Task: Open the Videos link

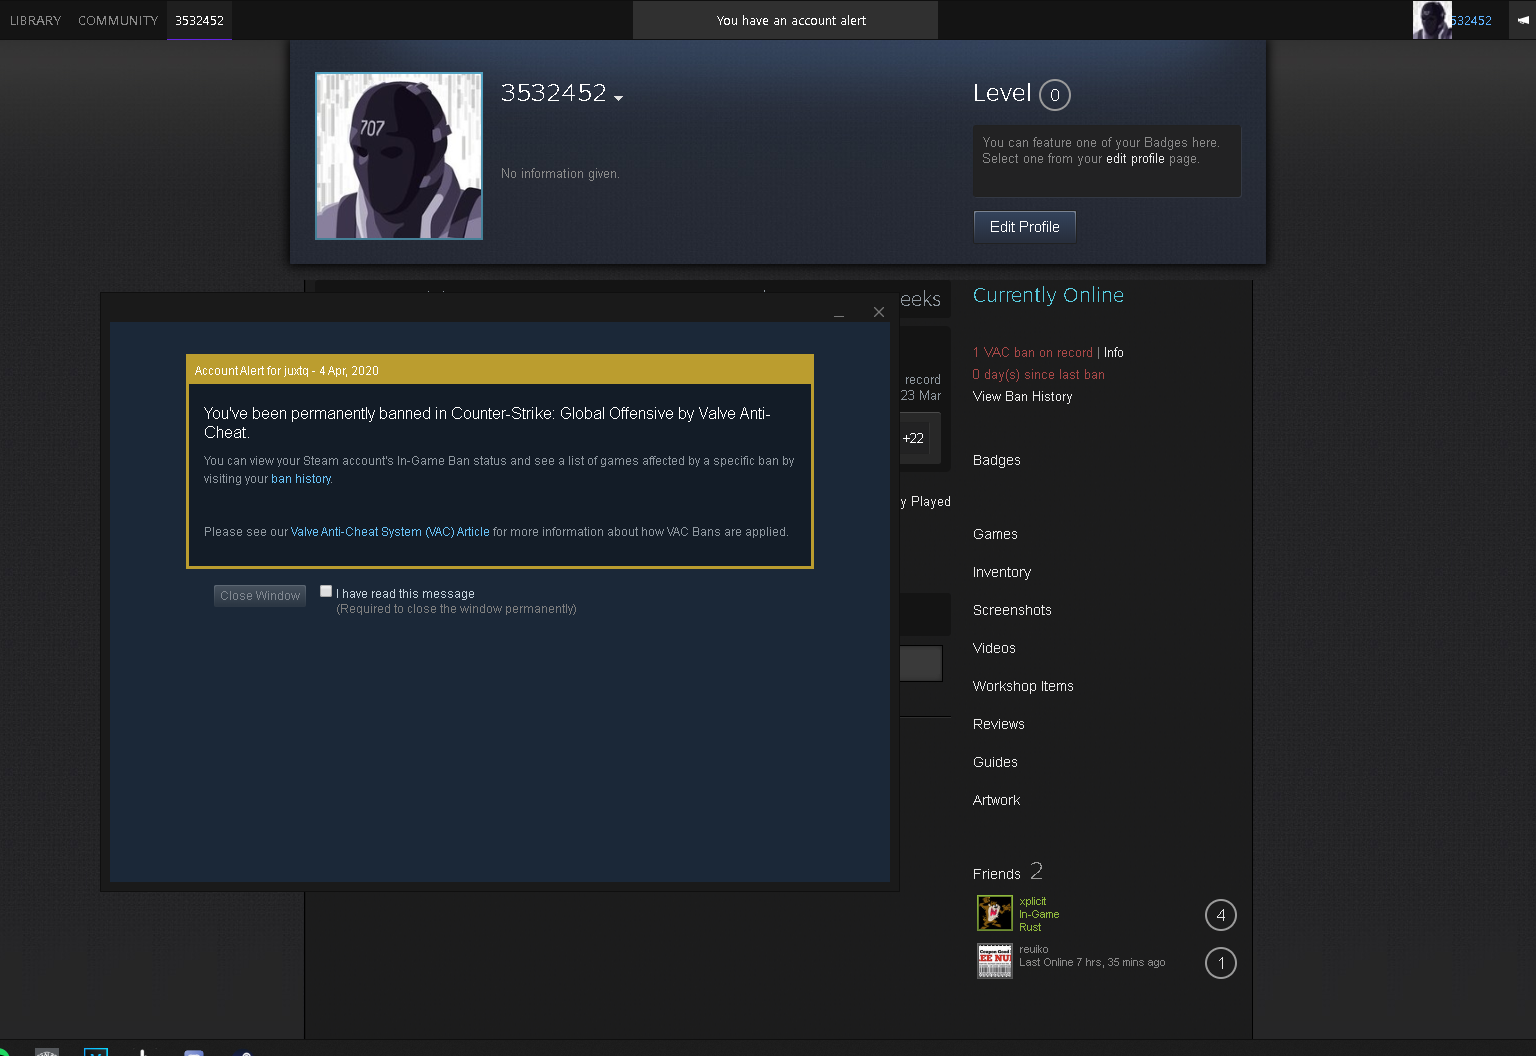Action: coord(994,648)
